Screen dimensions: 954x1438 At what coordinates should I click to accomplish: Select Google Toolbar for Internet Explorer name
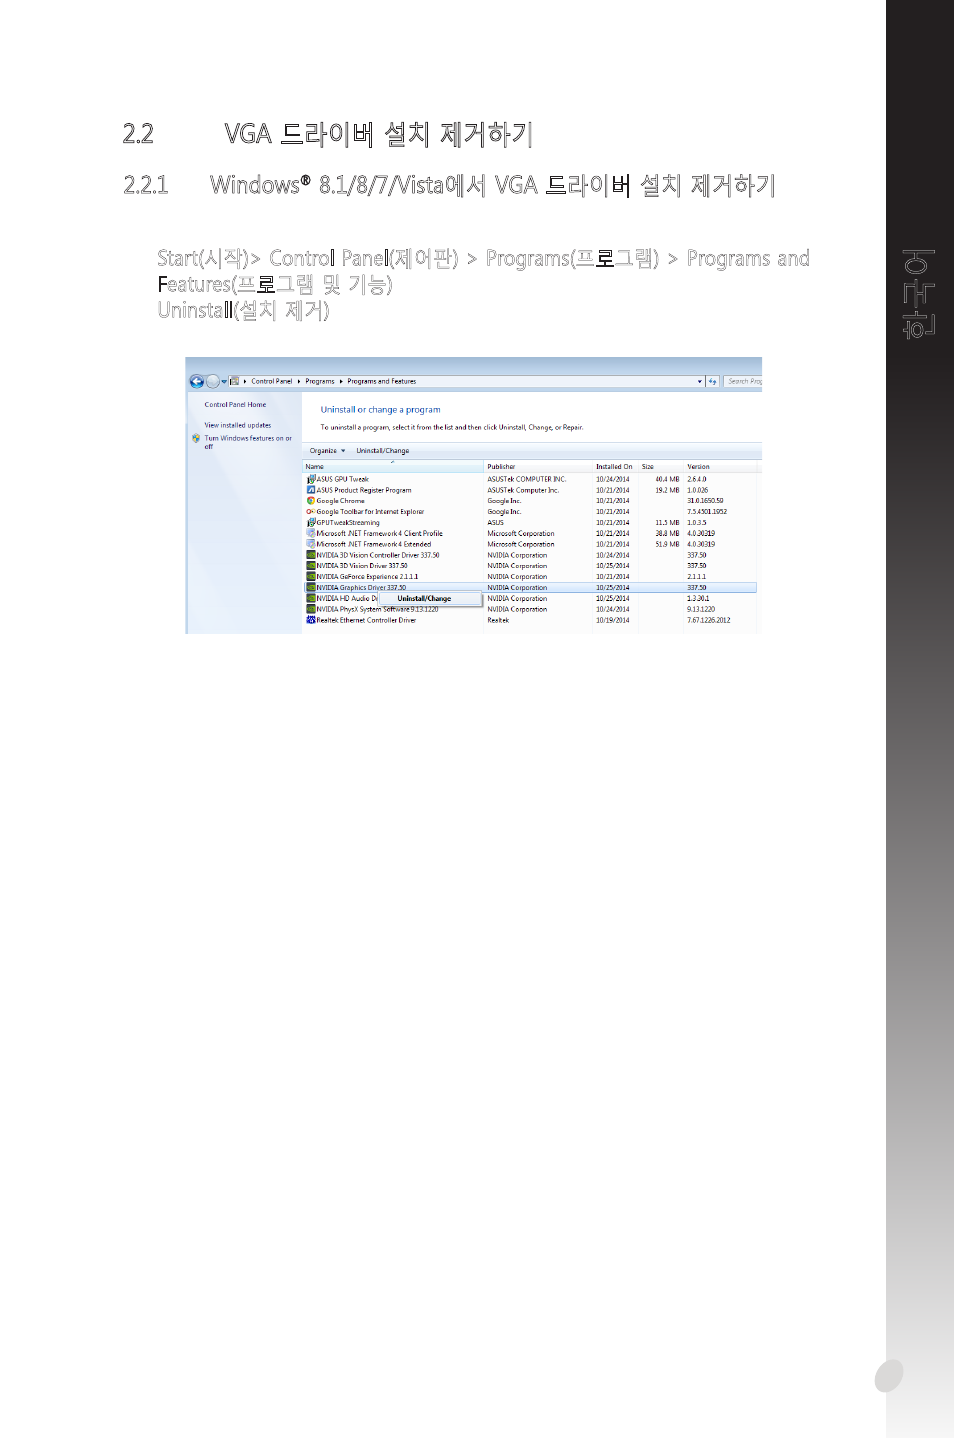click(370, 512)
